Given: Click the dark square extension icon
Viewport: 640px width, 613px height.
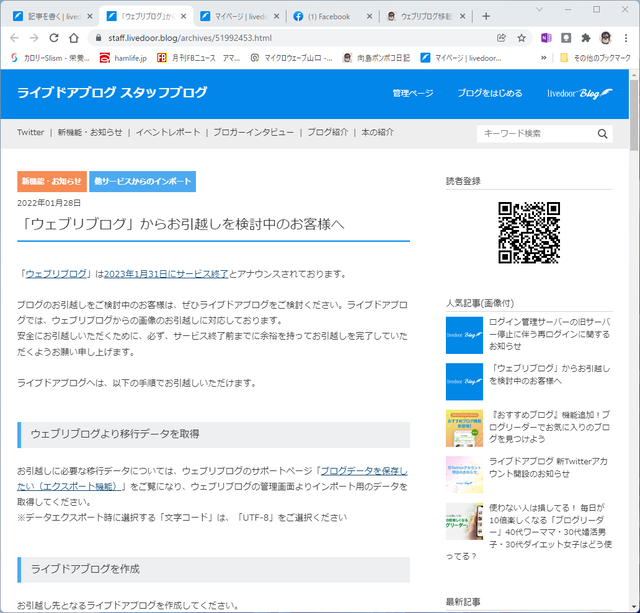Looking at the screenshot, I should coord(566,38).
